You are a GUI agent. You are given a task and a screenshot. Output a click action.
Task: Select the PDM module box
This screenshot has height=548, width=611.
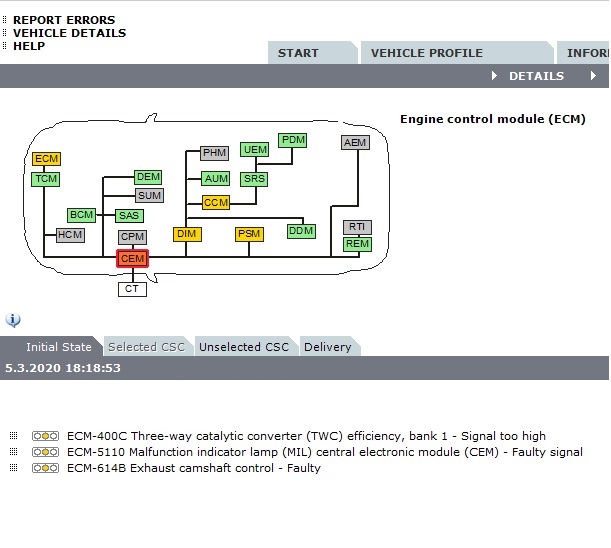tap(293, 140)
